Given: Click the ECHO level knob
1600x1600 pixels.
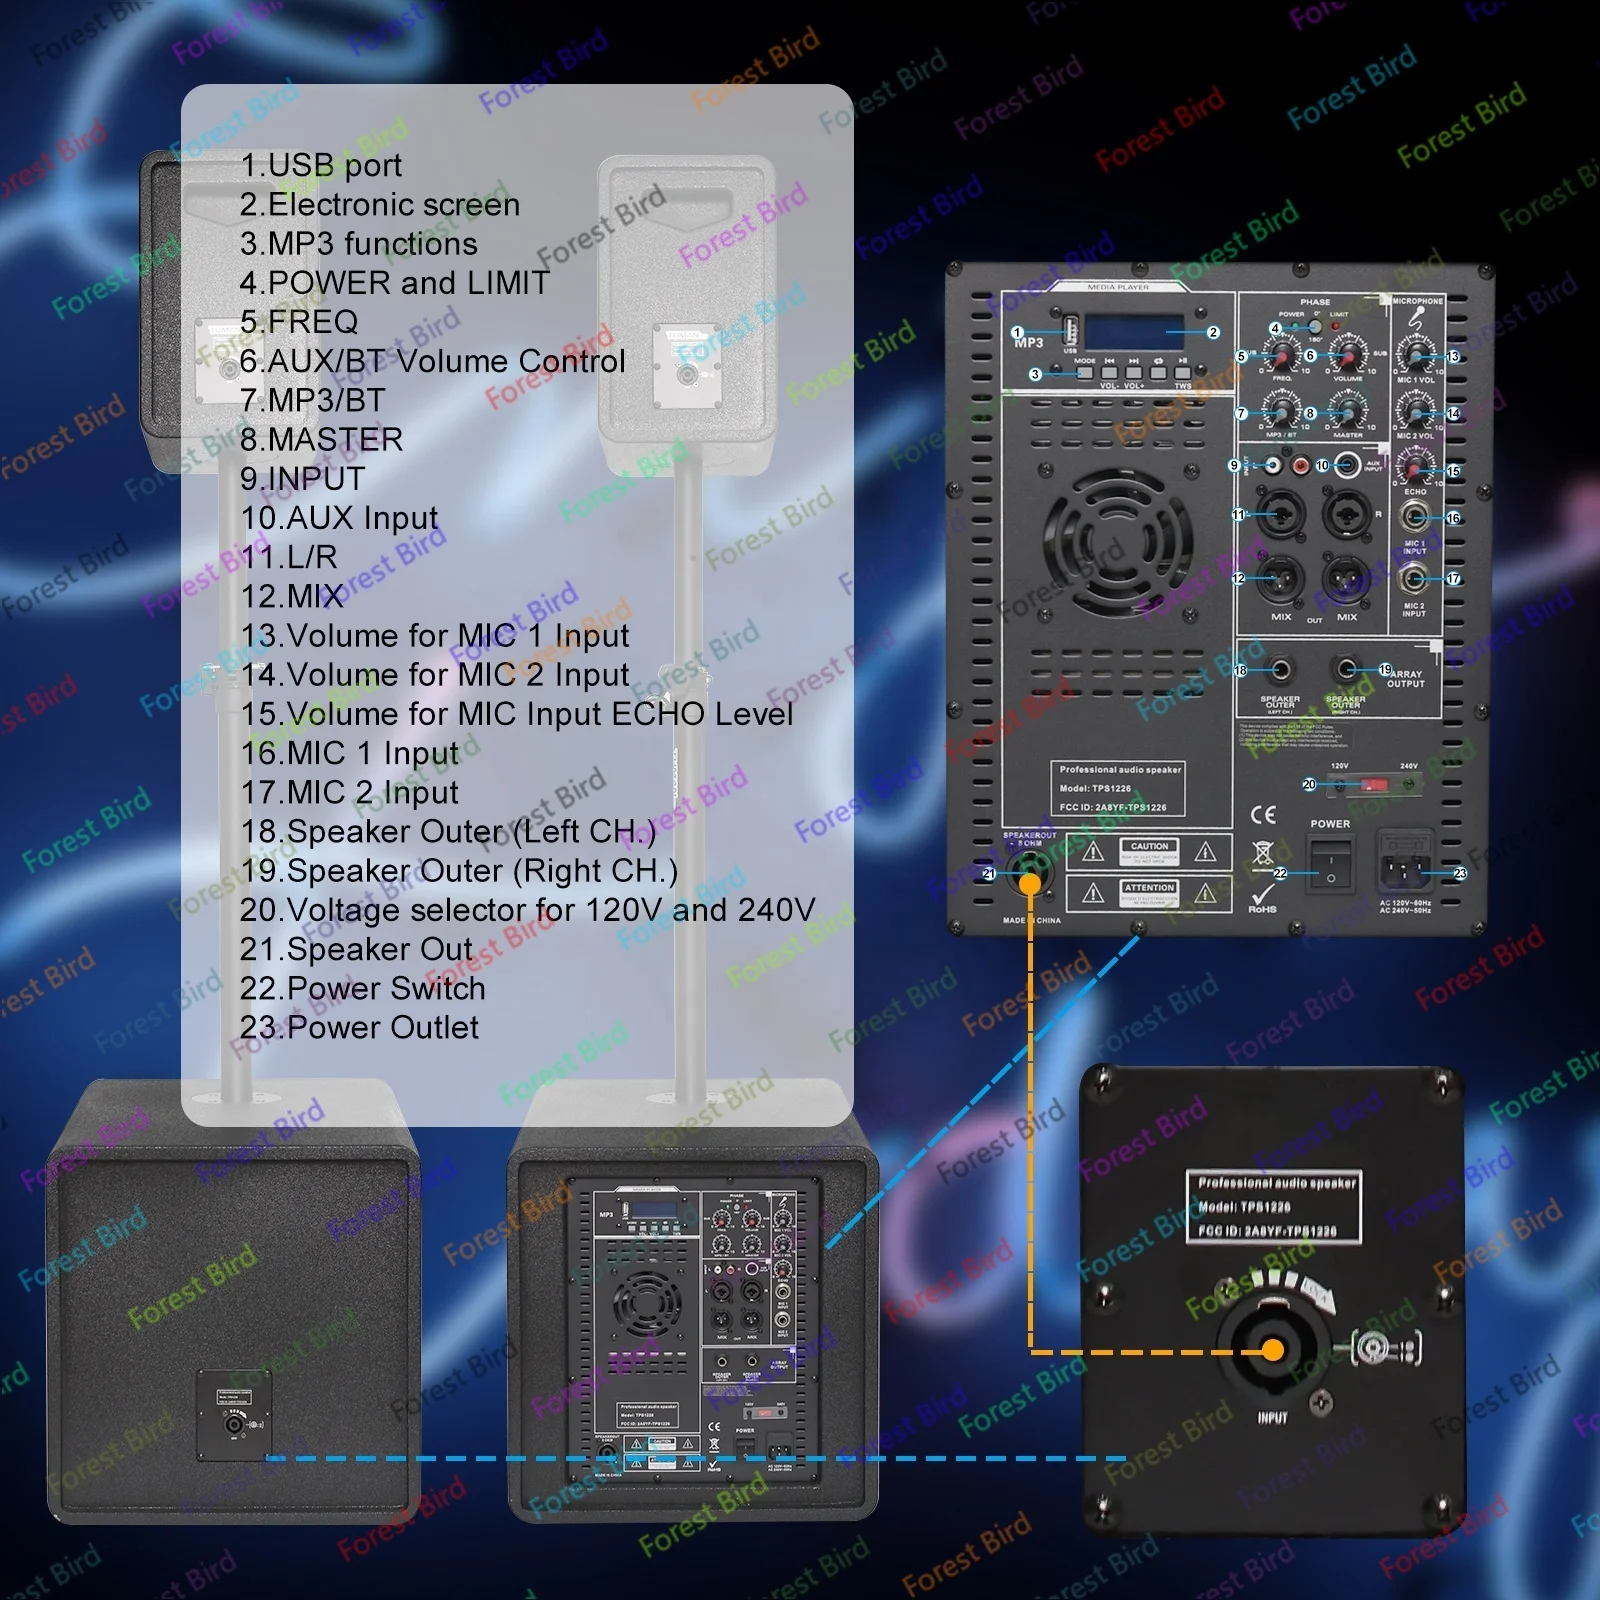Looking at the screenshot, I should point(1414,467).
